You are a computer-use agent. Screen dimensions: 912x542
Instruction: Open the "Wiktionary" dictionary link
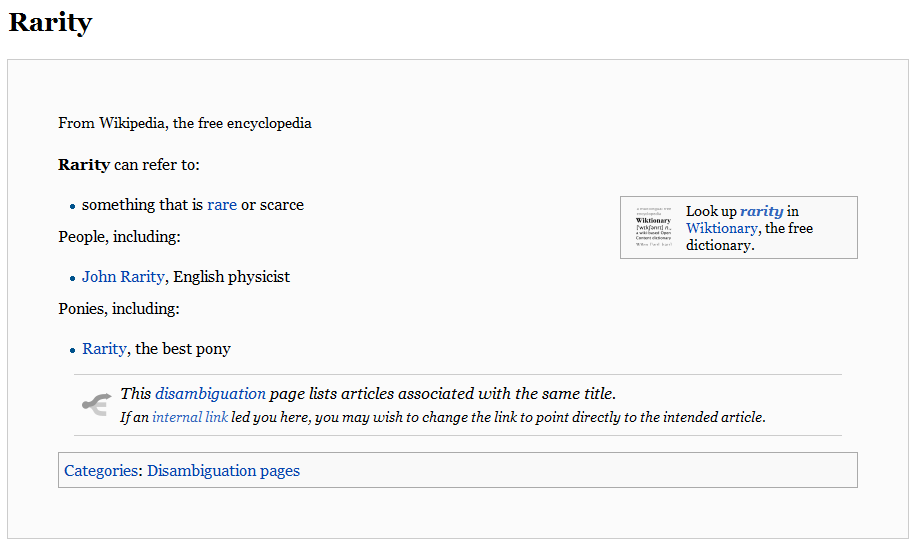(722, 228)
